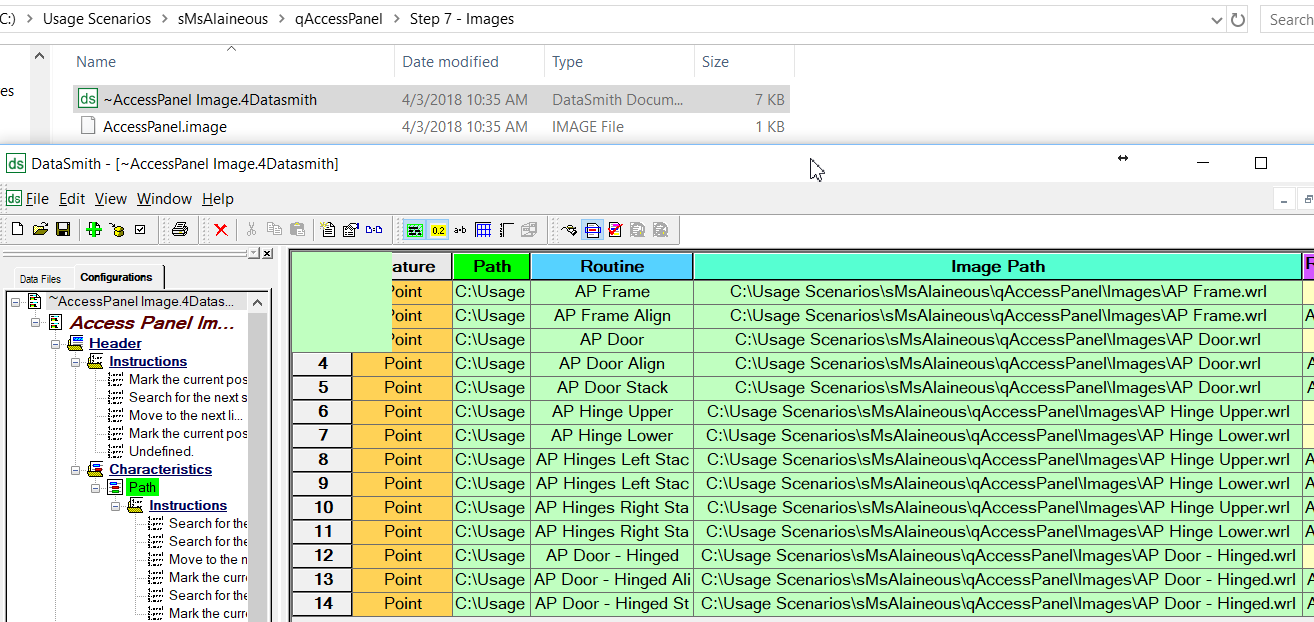
Task: Toggle the yellow 0.2 decimals button
Action: click(438, 230)
